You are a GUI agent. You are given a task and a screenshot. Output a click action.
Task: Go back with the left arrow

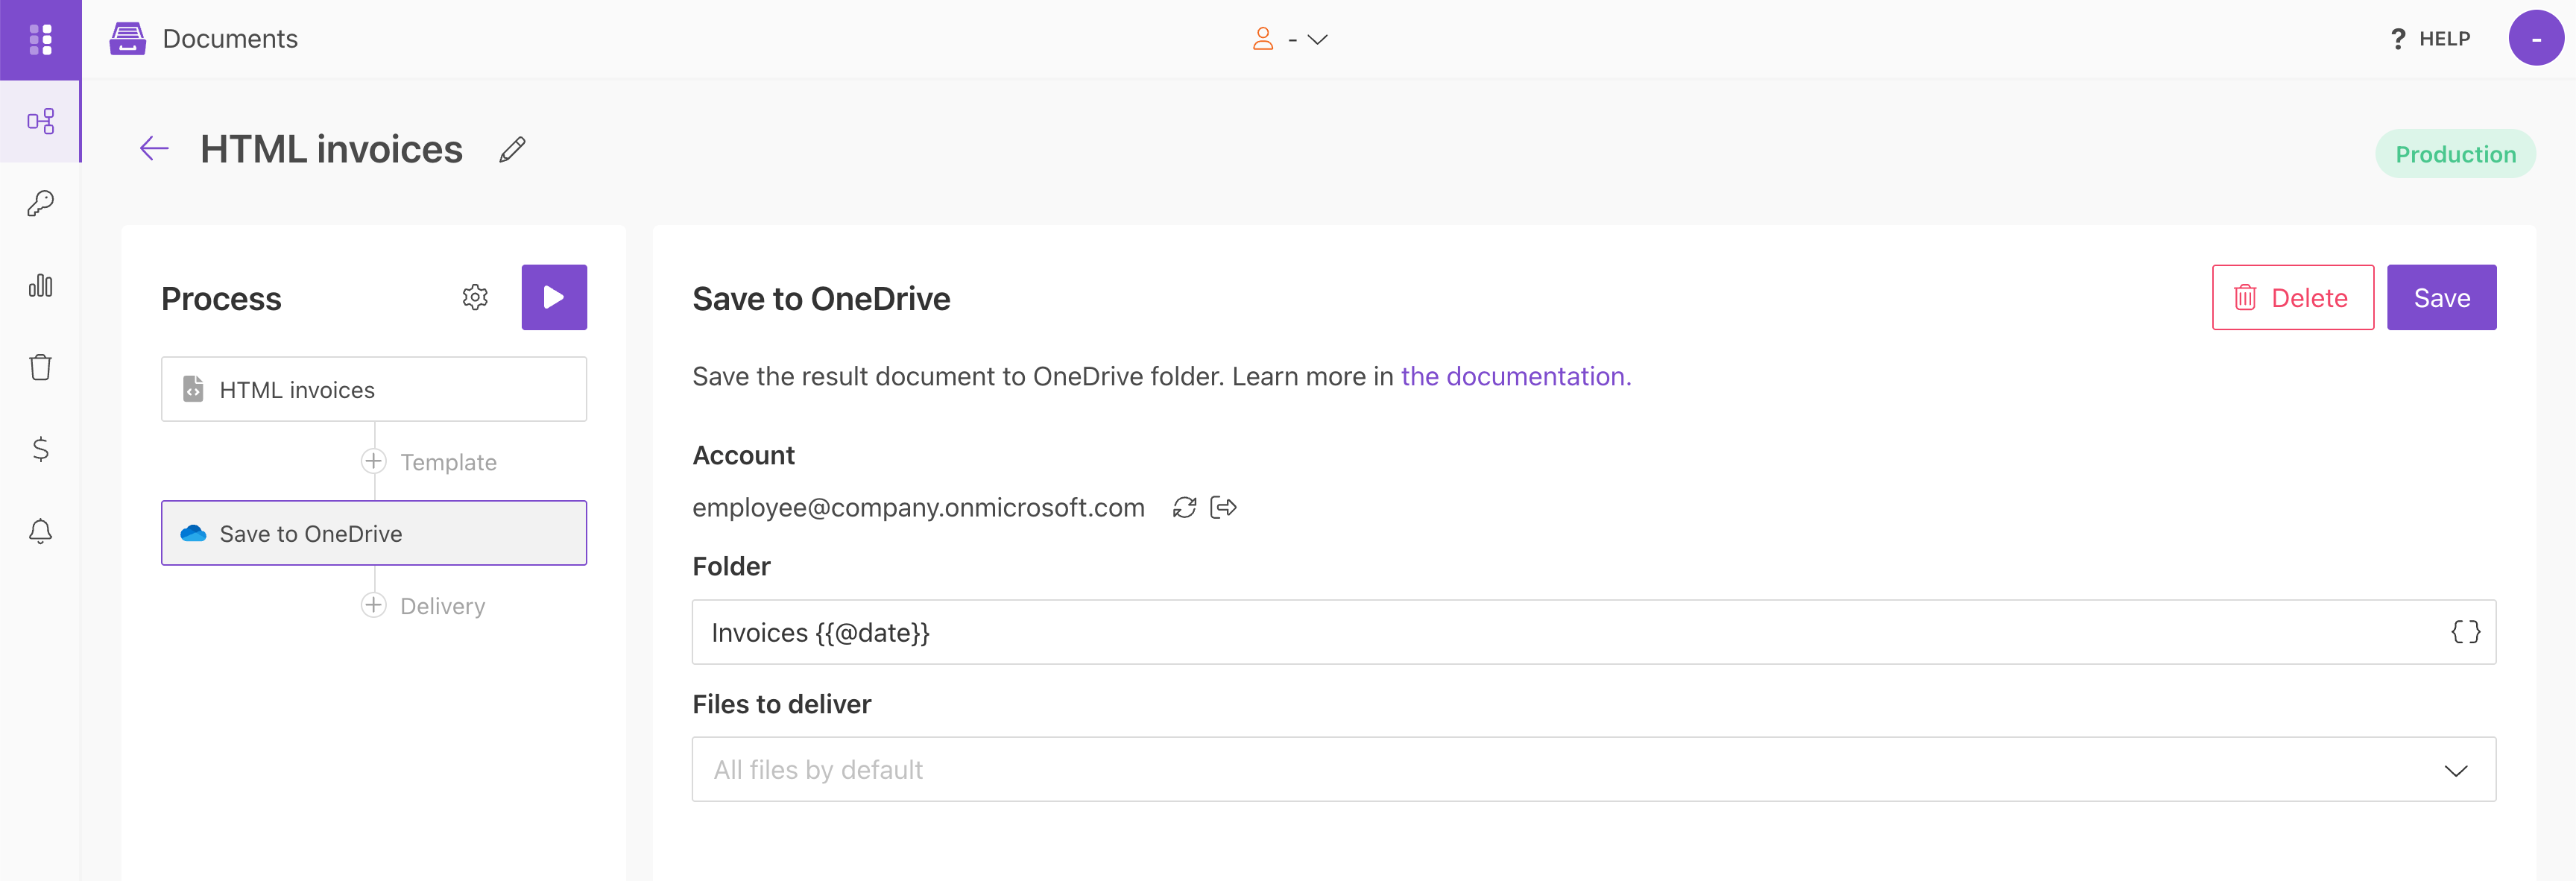coord(154,149)
